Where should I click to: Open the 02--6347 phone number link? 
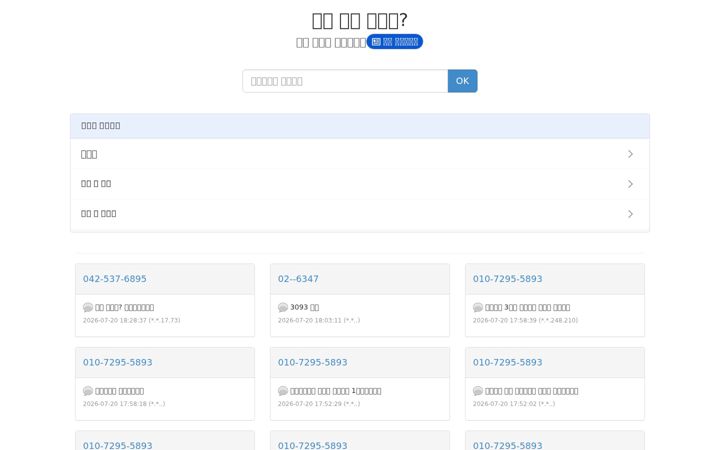[x=298, y=279]
